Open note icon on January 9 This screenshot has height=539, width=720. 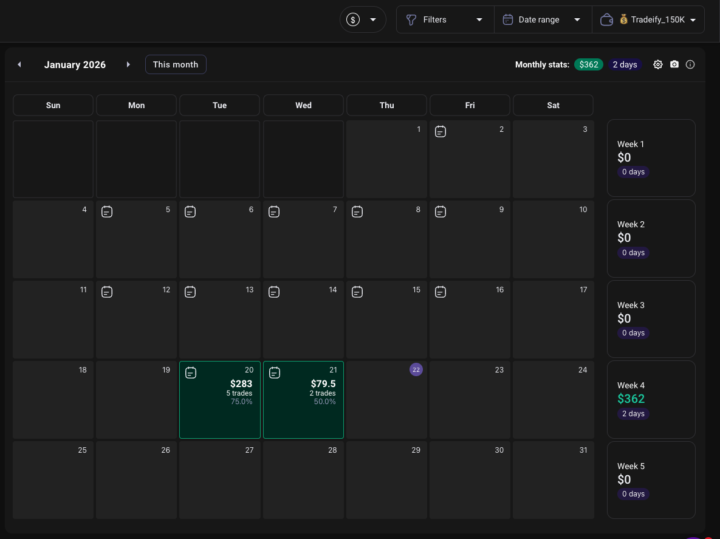(440, 211)
